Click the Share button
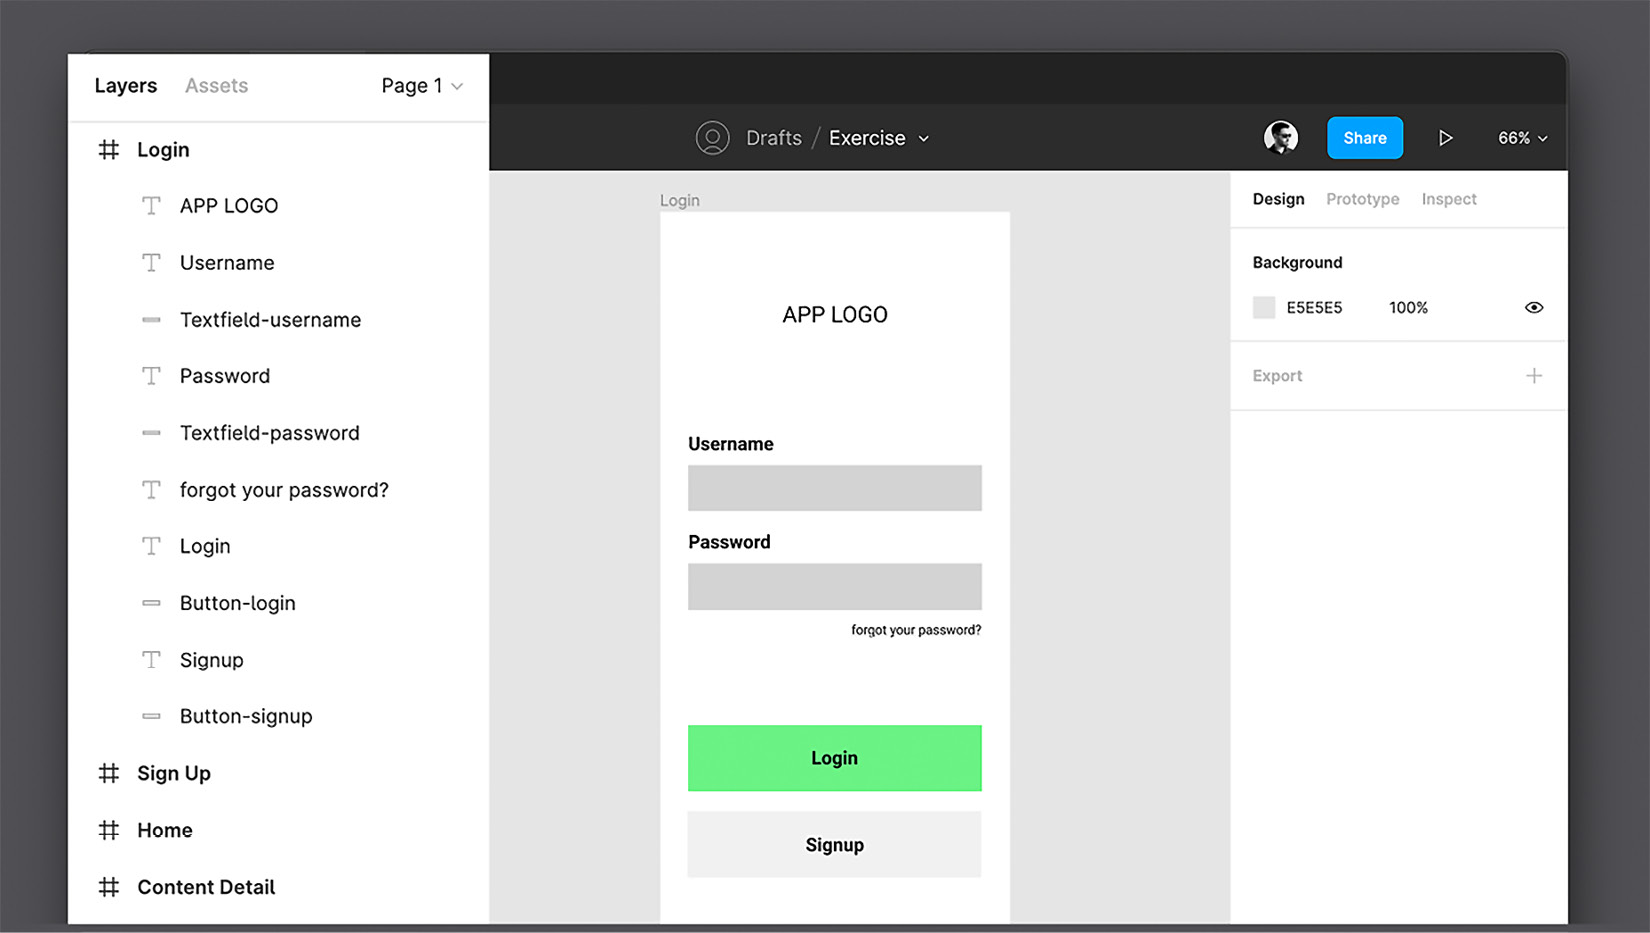The height and width of the screenshot is (933, 1650). tap(1364, 137)
